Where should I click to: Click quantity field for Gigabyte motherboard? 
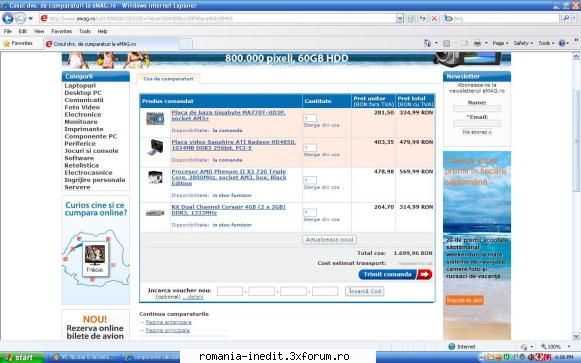click(x=310, y=118)
